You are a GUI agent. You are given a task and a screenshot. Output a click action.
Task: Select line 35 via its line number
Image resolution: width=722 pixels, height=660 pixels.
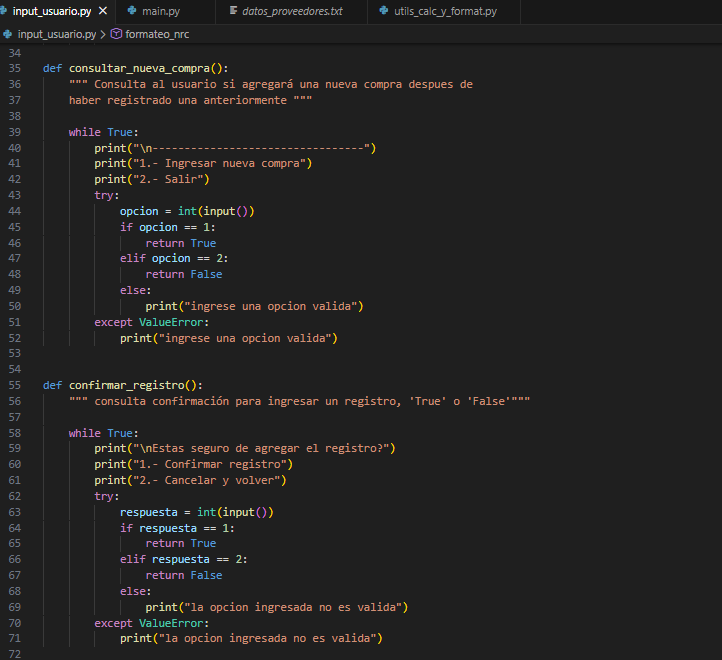click(x=13, y=68)
